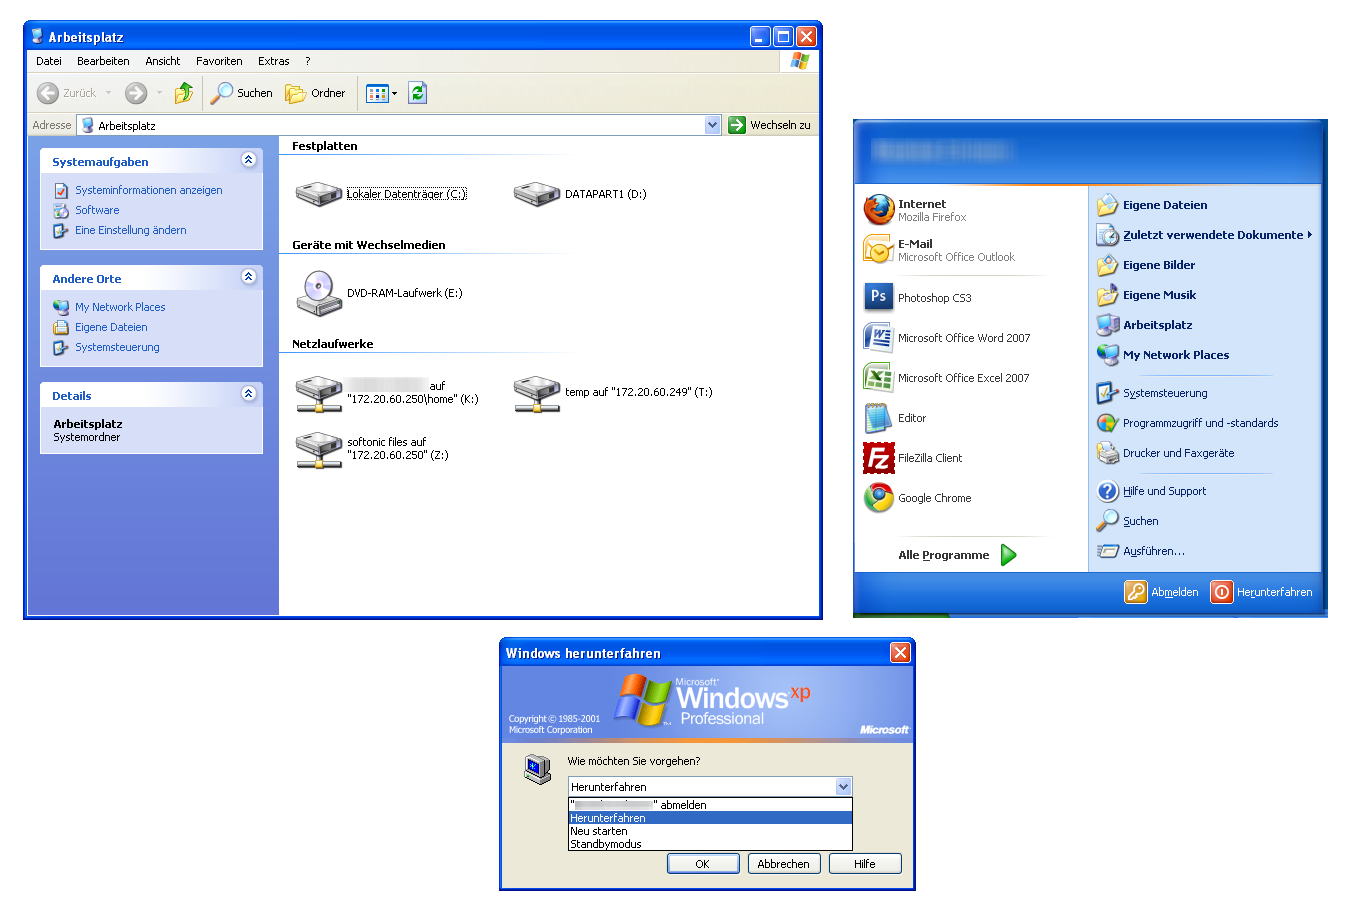Launch Microsoft Office Word 2007
Viewport: 1353px width, 904px height.
[879, 338]
